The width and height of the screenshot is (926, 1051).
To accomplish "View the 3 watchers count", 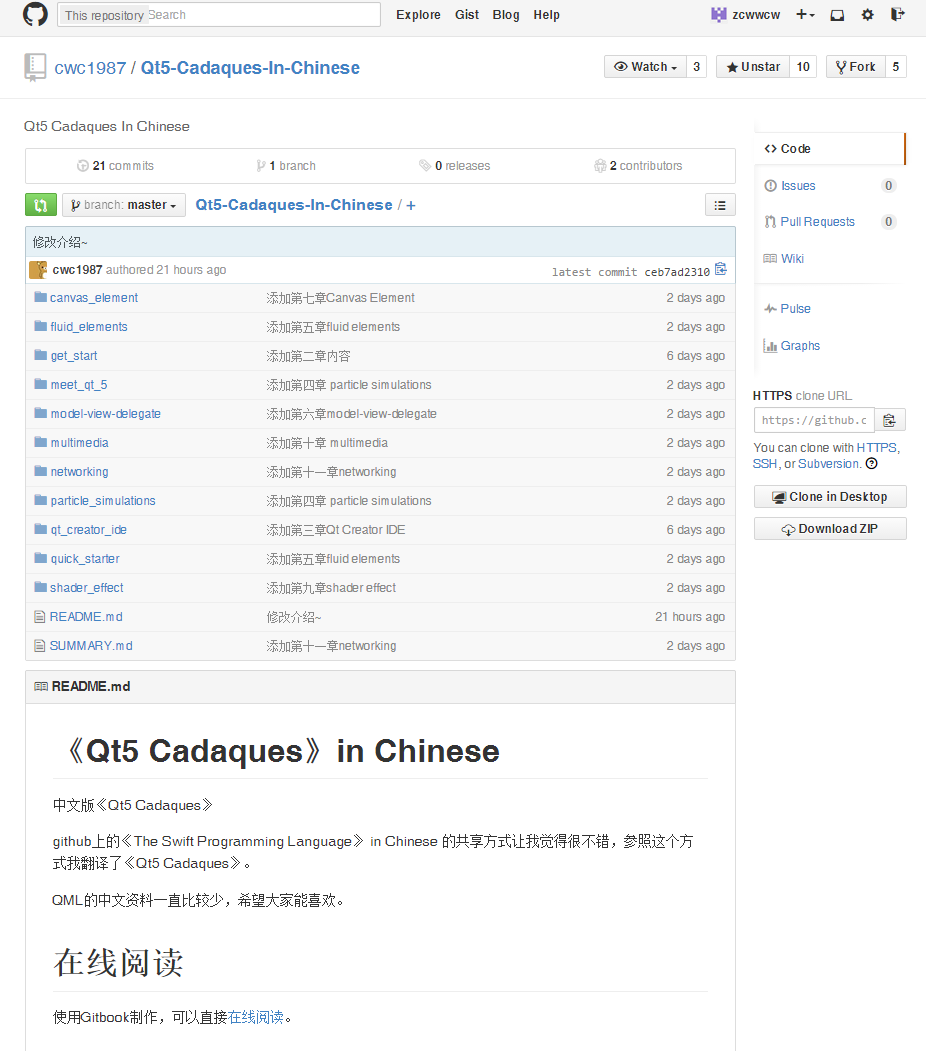I will pos(697,66).
